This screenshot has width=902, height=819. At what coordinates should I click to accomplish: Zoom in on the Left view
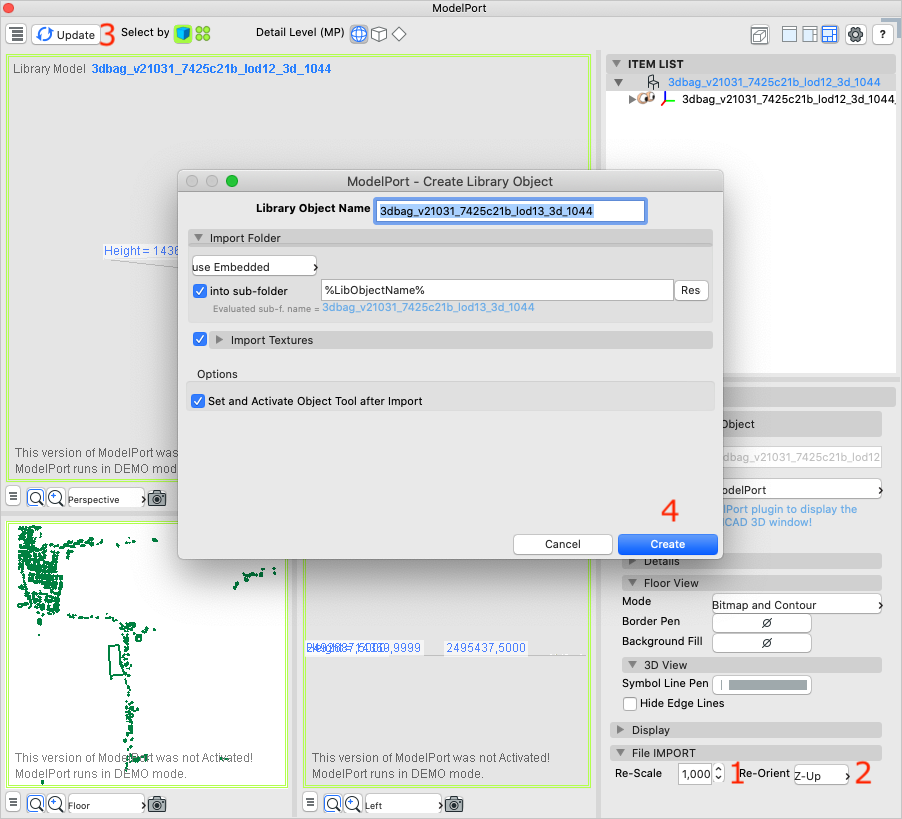click(352, 804)
